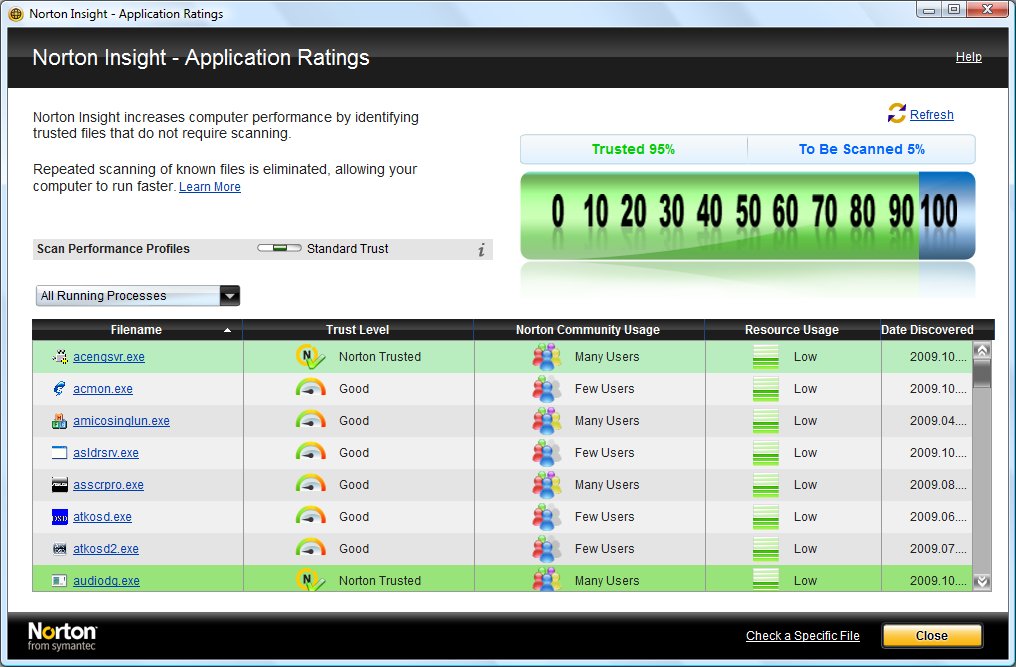Click resource usage bars icon for atkosd.exe
Viewport: 1016px width, 667px height.
[765, 517]
